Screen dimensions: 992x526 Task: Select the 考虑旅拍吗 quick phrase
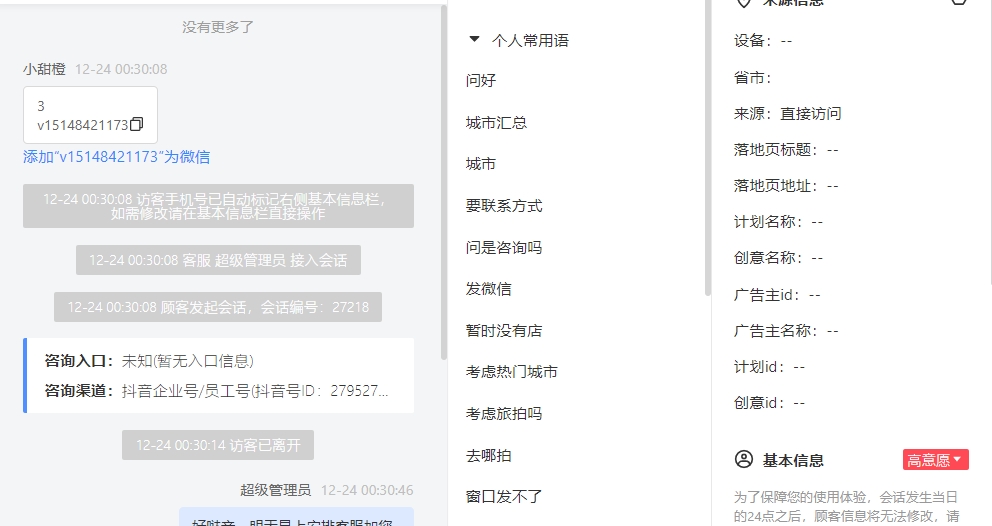[504, 413]
